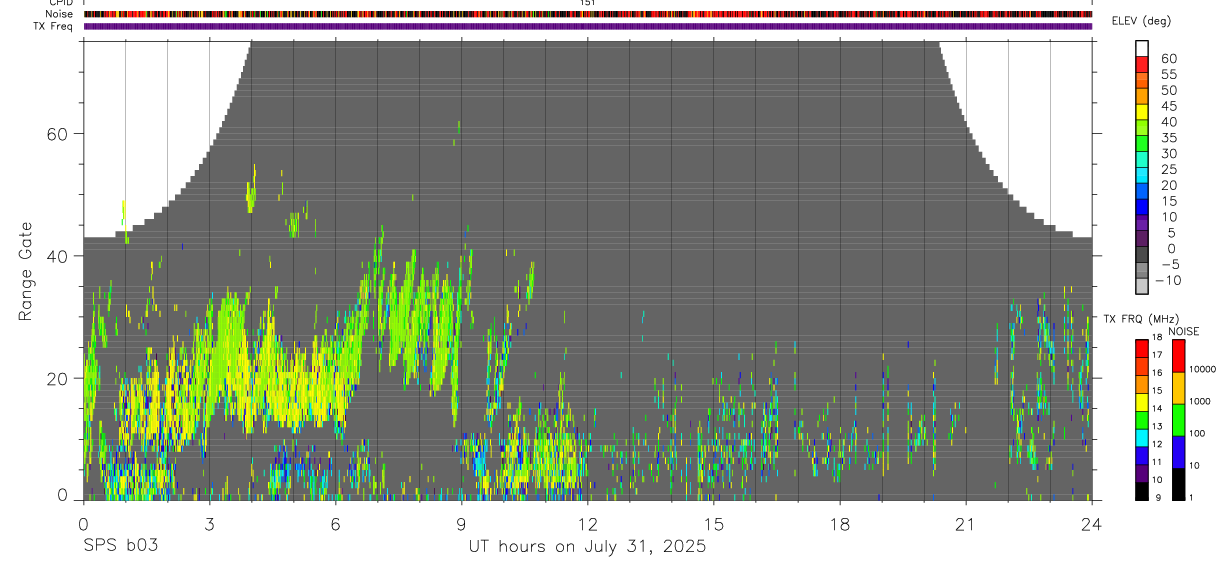Click the 'UT hours on July 31, 2025' axis title

(587, 547)
